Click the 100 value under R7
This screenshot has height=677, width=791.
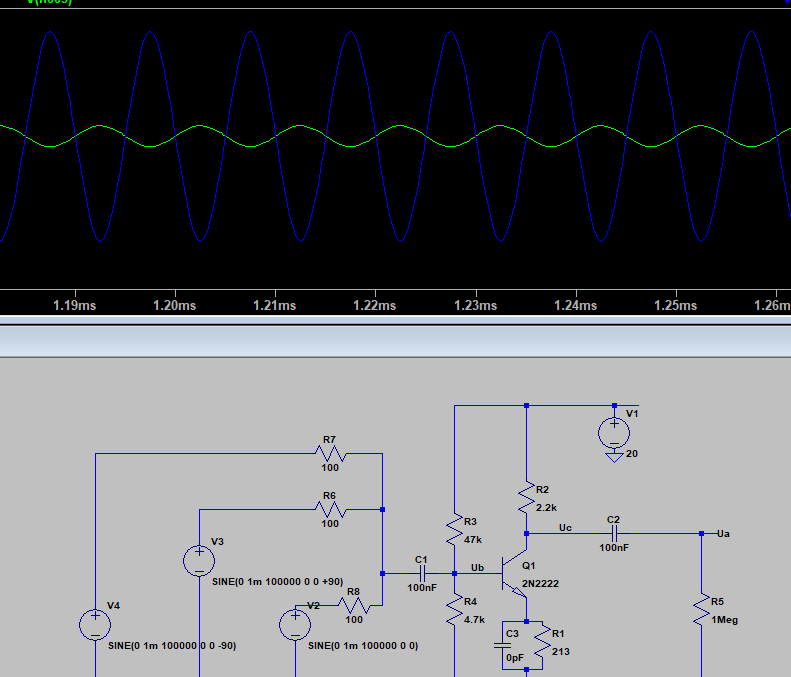[330, 468]
